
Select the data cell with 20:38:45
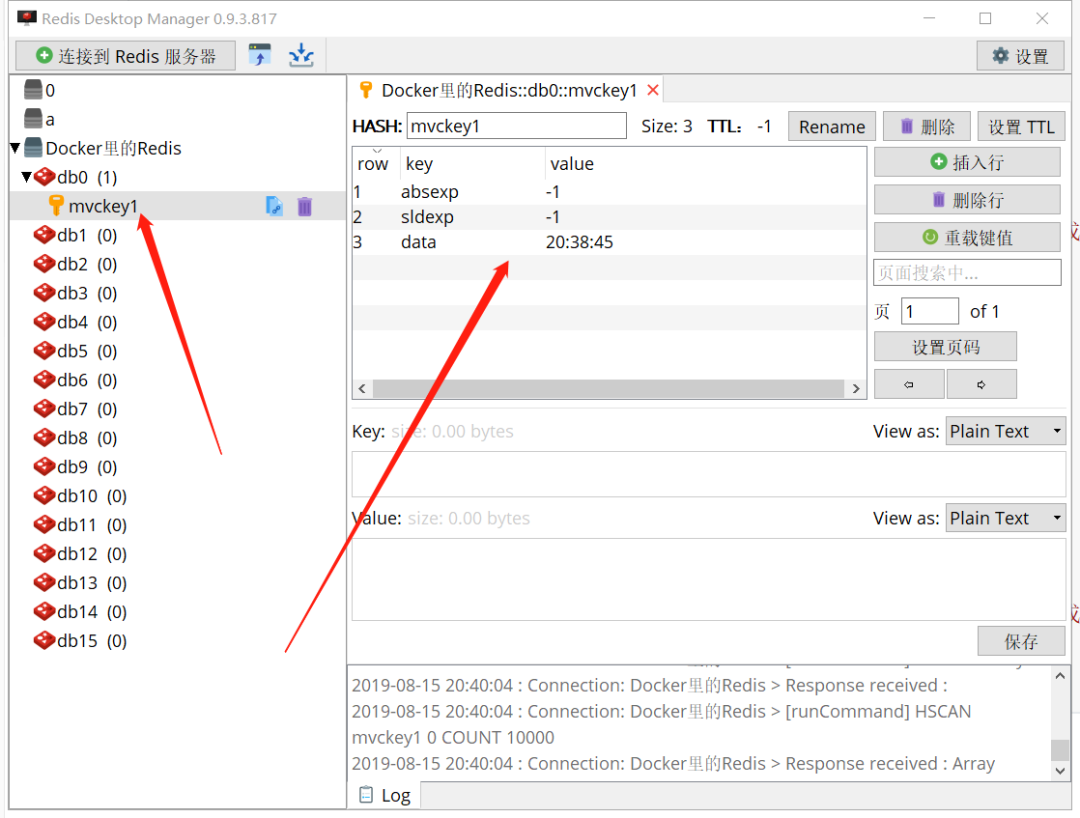pyautogui.click(x=579, y=242)
